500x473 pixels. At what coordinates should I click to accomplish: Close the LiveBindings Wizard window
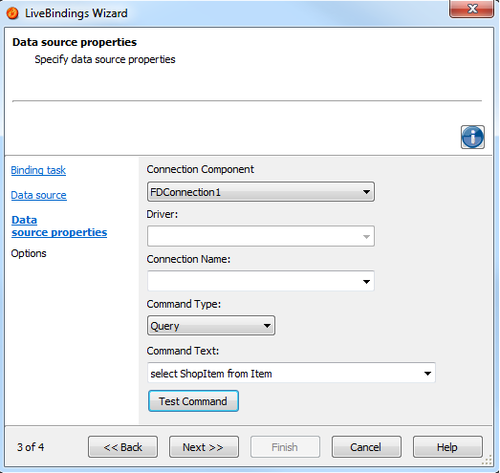(x=472, y=9)
